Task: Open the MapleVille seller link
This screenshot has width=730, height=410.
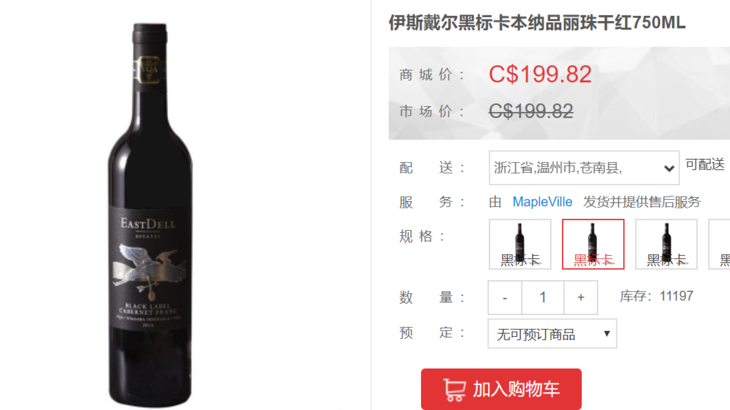Action: [x=542, y=202]
